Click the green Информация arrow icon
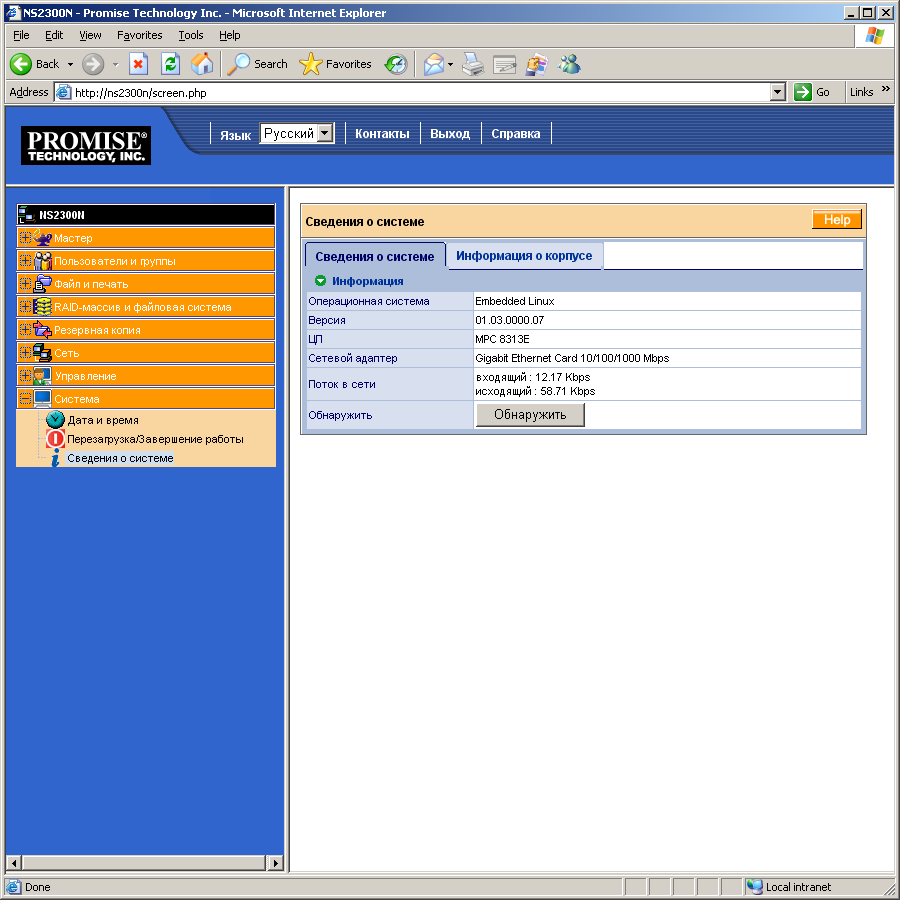The image size is (900, 900). 320,281
